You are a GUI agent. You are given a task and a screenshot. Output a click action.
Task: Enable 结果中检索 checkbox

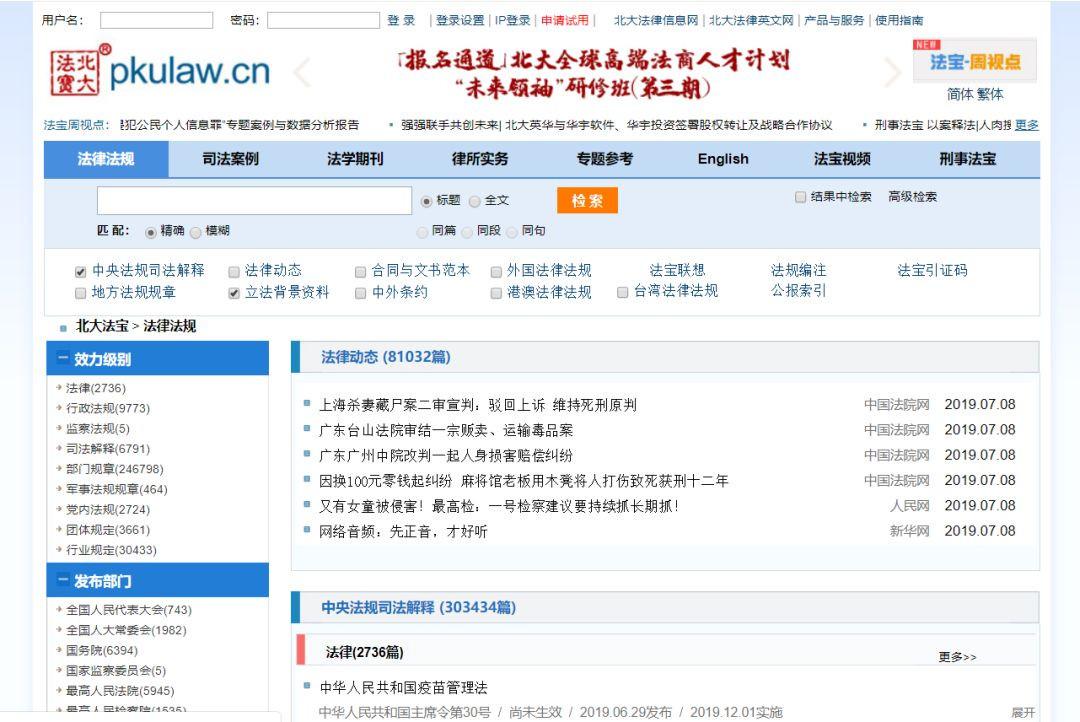click(x=800, y=197)
